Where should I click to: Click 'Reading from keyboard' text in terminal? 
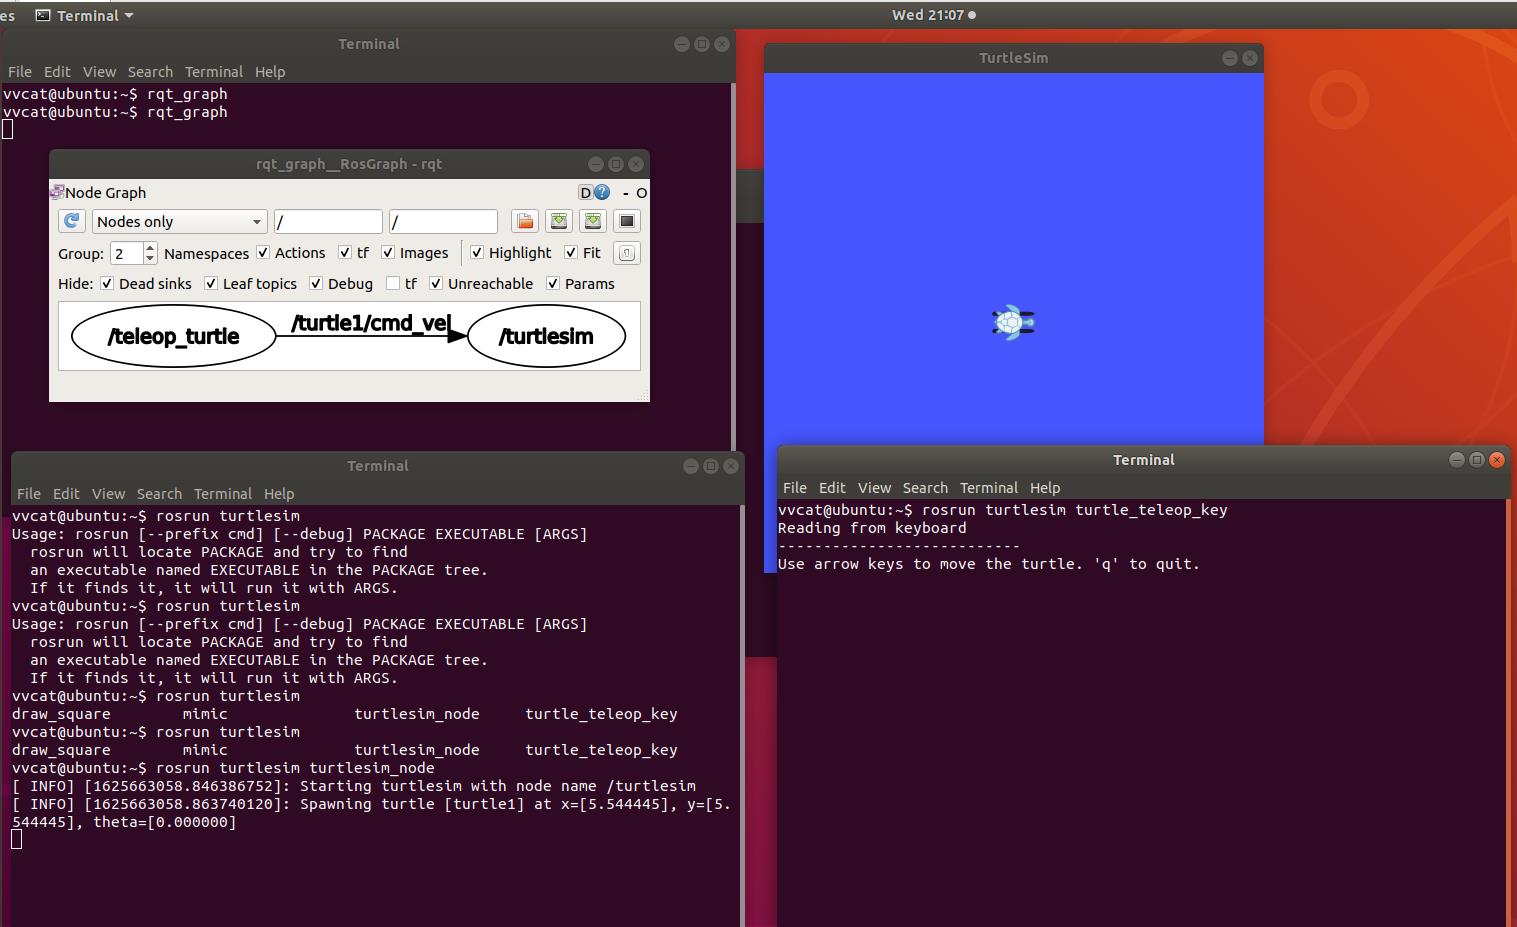coord(872,528)
